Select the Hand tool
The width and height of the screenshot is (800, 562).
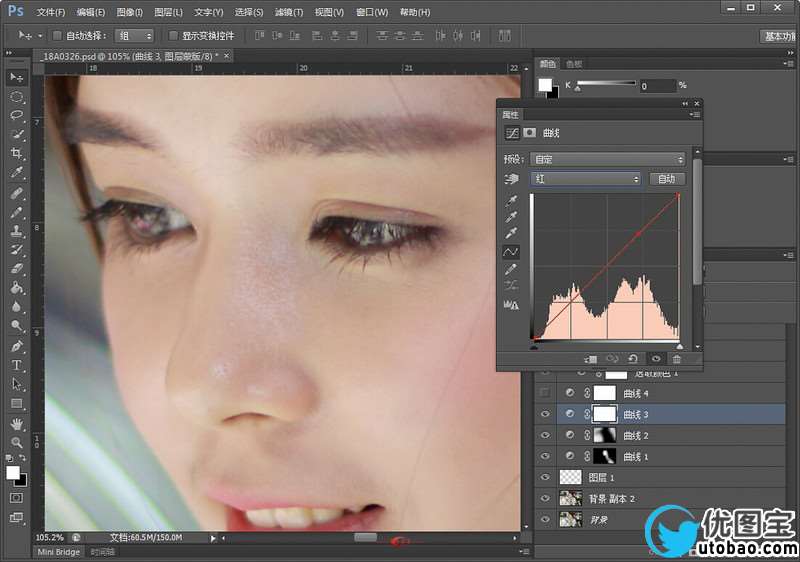coord(17,423)
